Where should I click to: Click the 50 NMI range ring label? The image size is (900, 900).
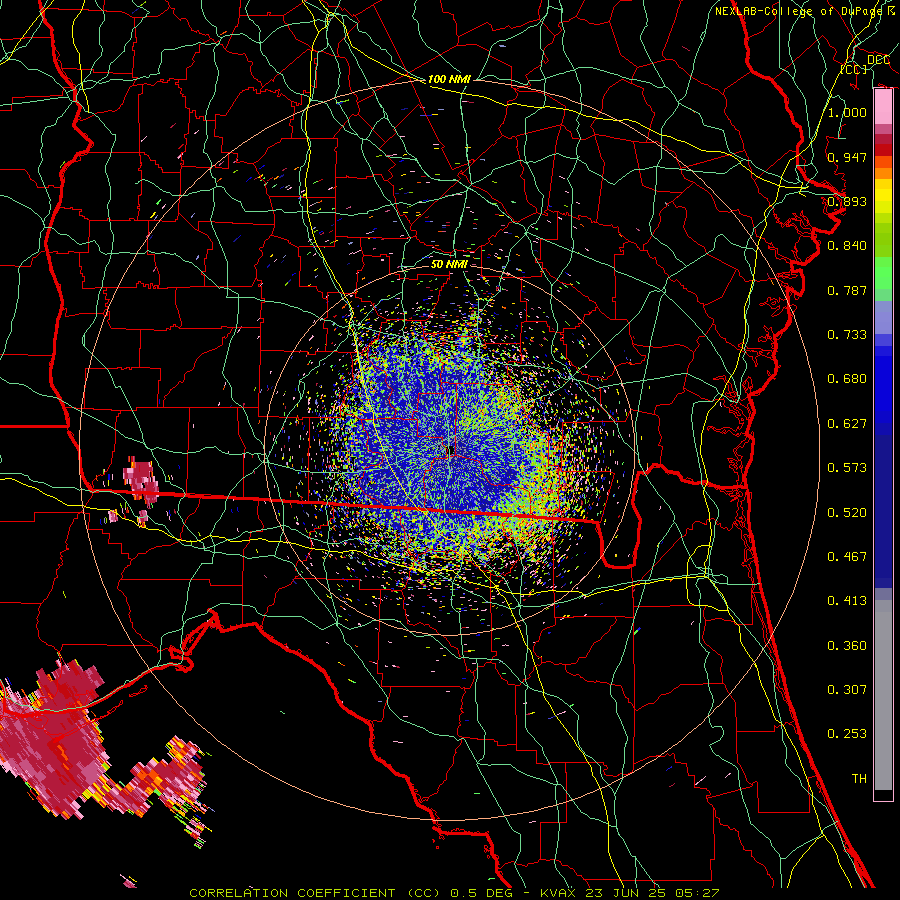click(x=449, y=264)
